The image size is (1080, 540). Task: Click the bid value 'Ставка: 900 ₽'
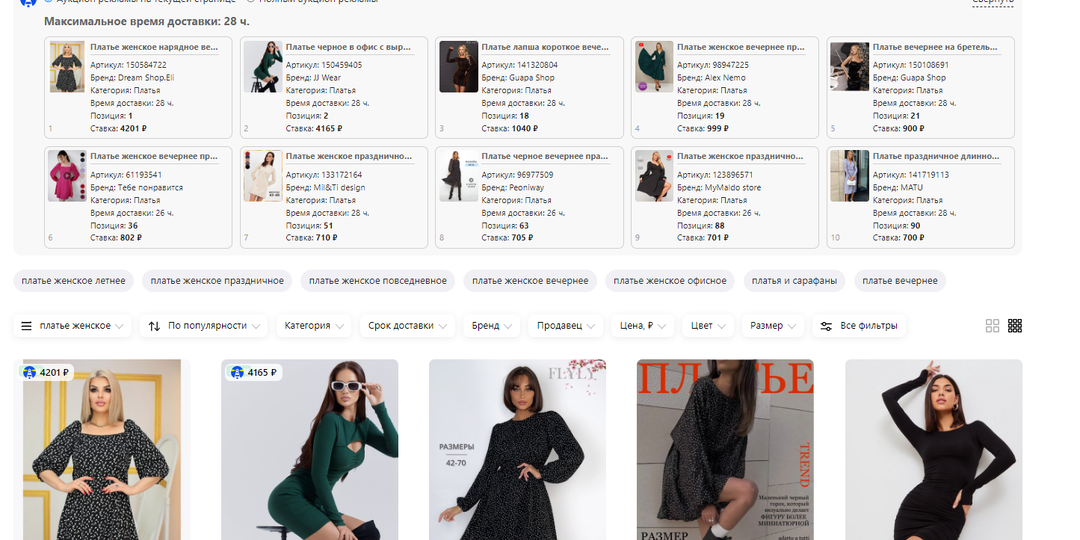click(898, 128)
